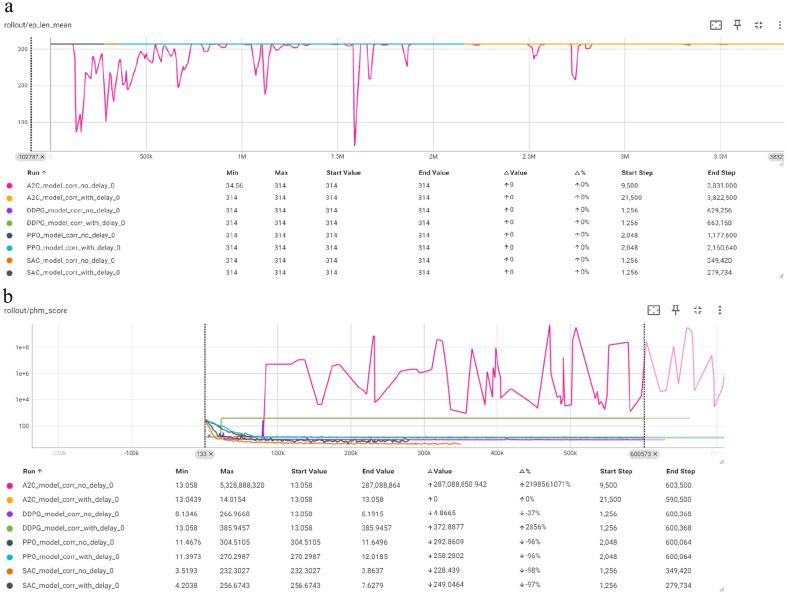Click pink swatch of A2C_model_corr_no_delay_0 in phm_score table

coord(9,486)
